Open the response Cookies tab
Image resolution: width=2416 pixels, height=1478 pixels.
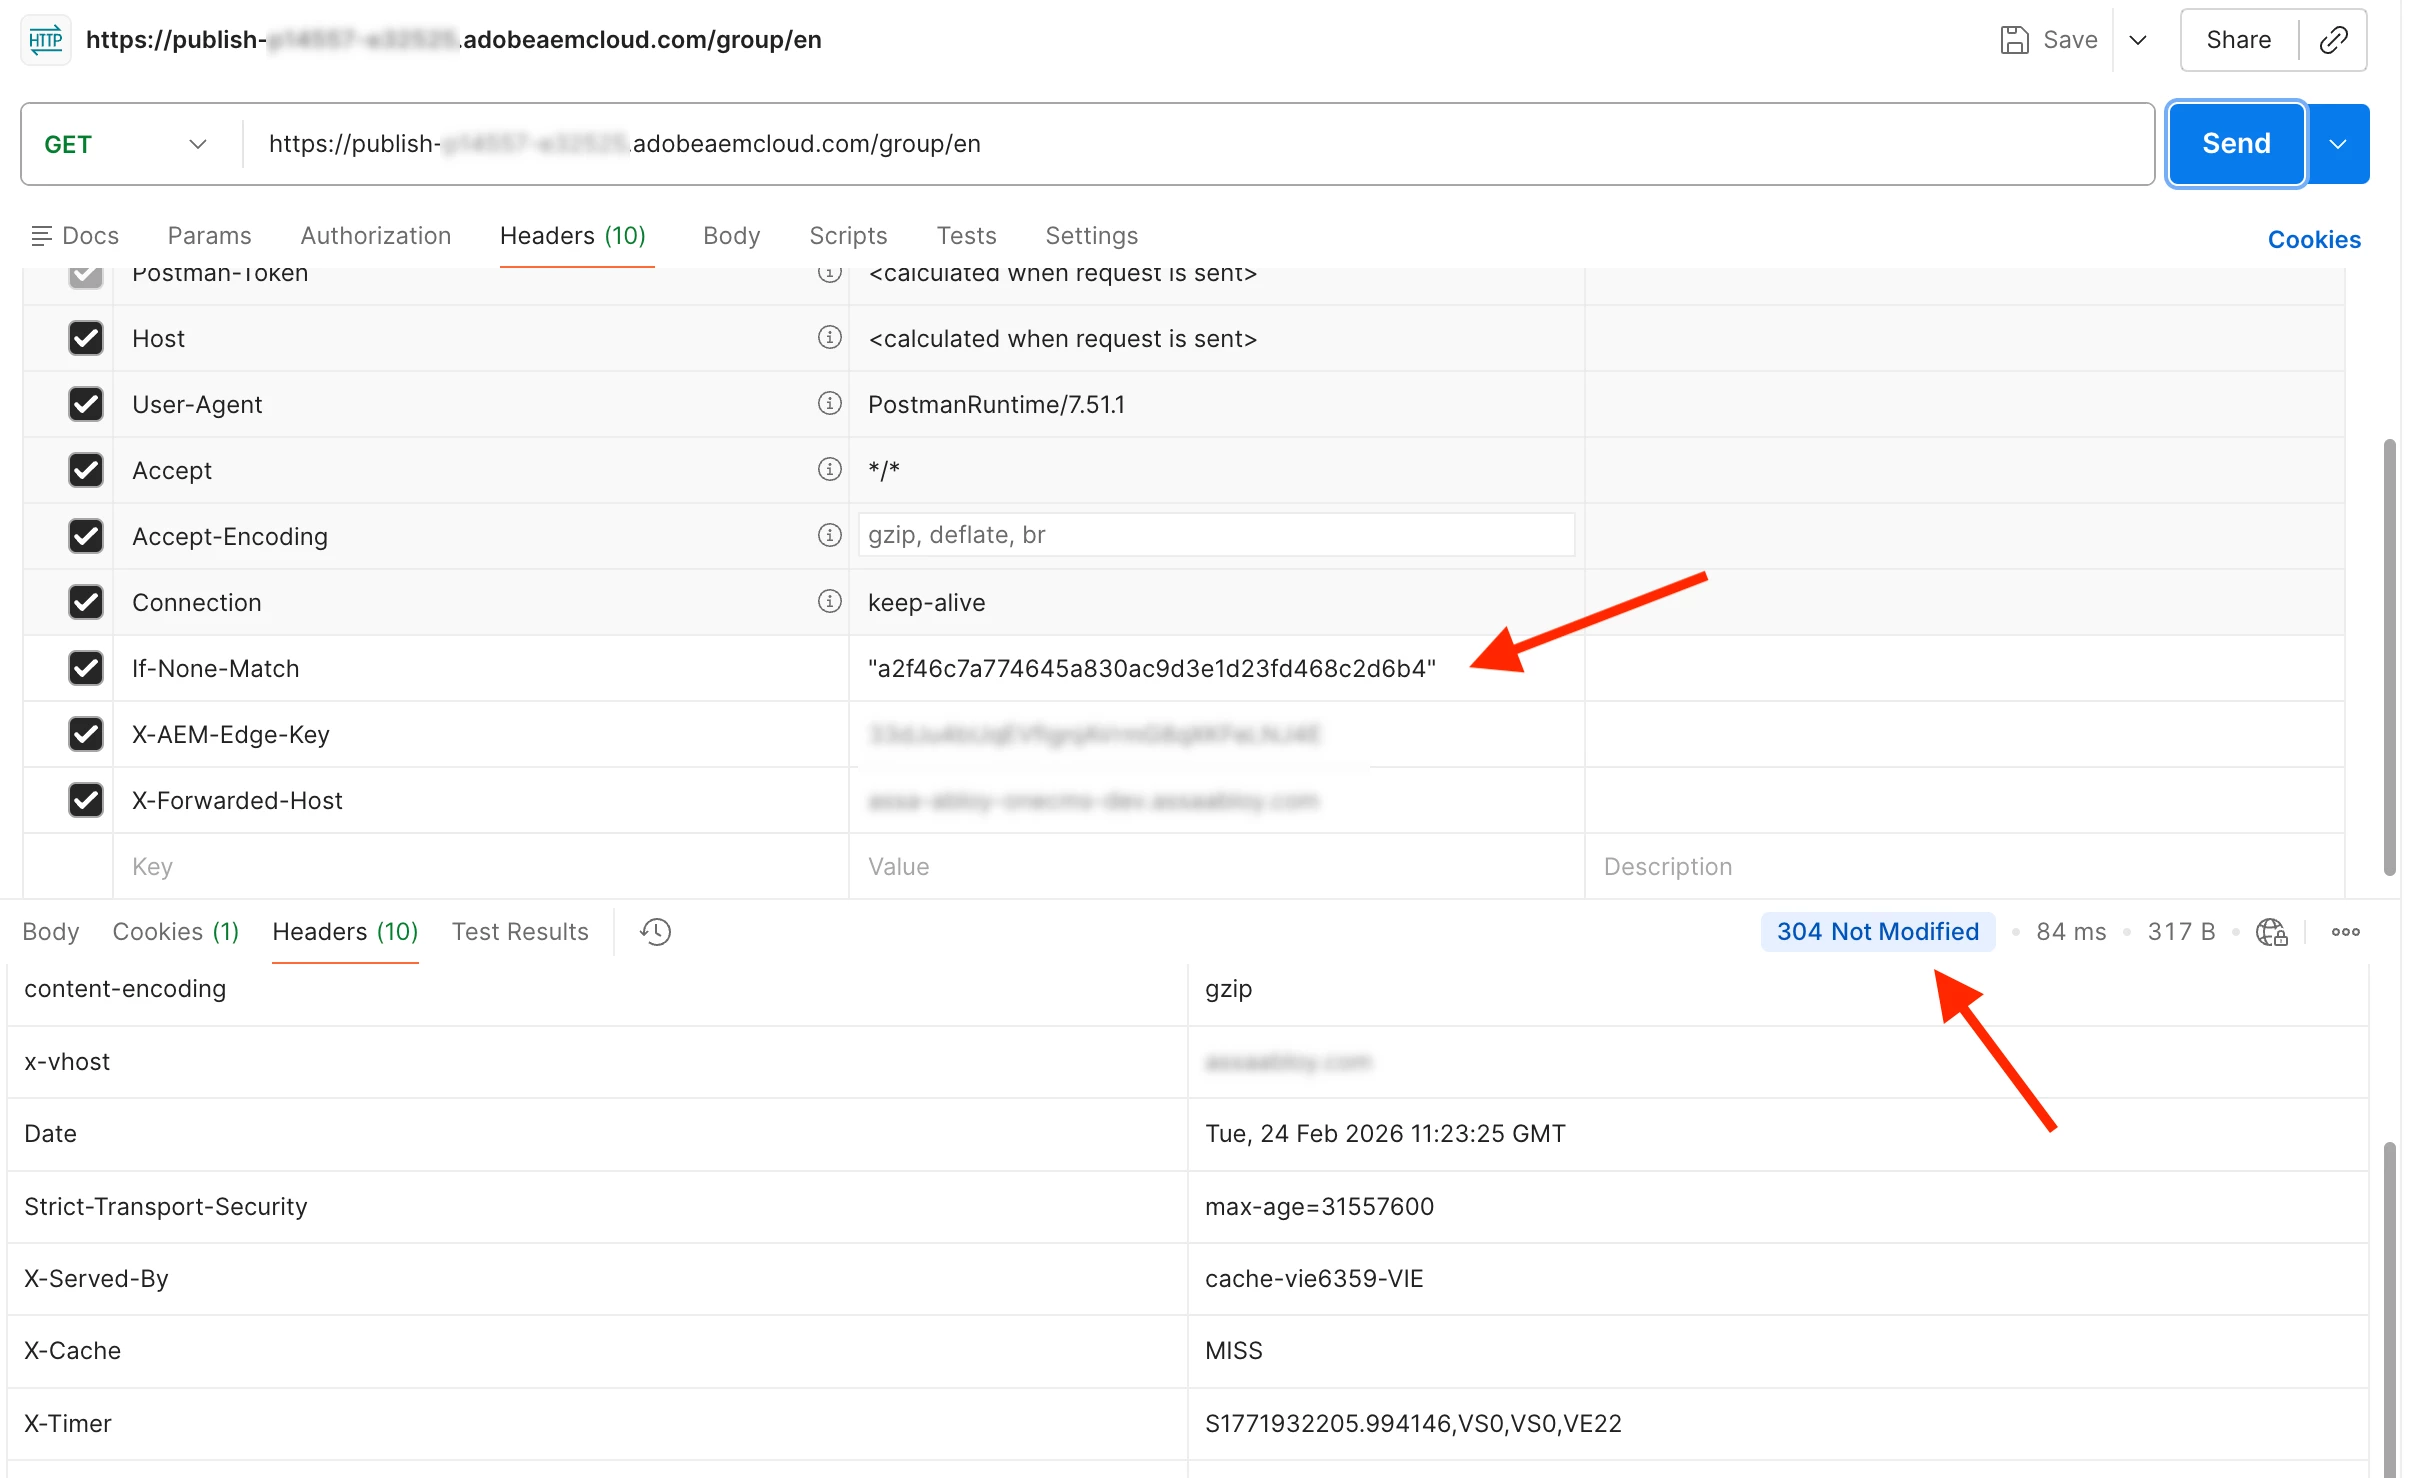[175, 932]
